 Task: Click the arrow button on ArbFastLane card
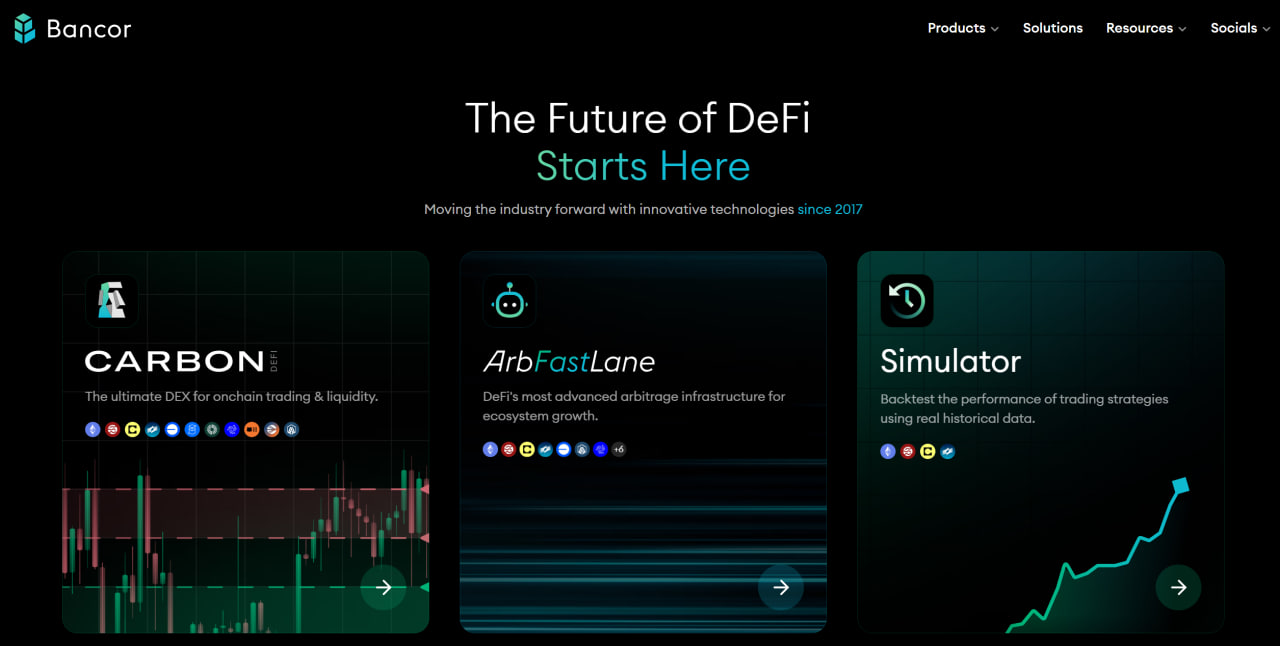point(781,588)
